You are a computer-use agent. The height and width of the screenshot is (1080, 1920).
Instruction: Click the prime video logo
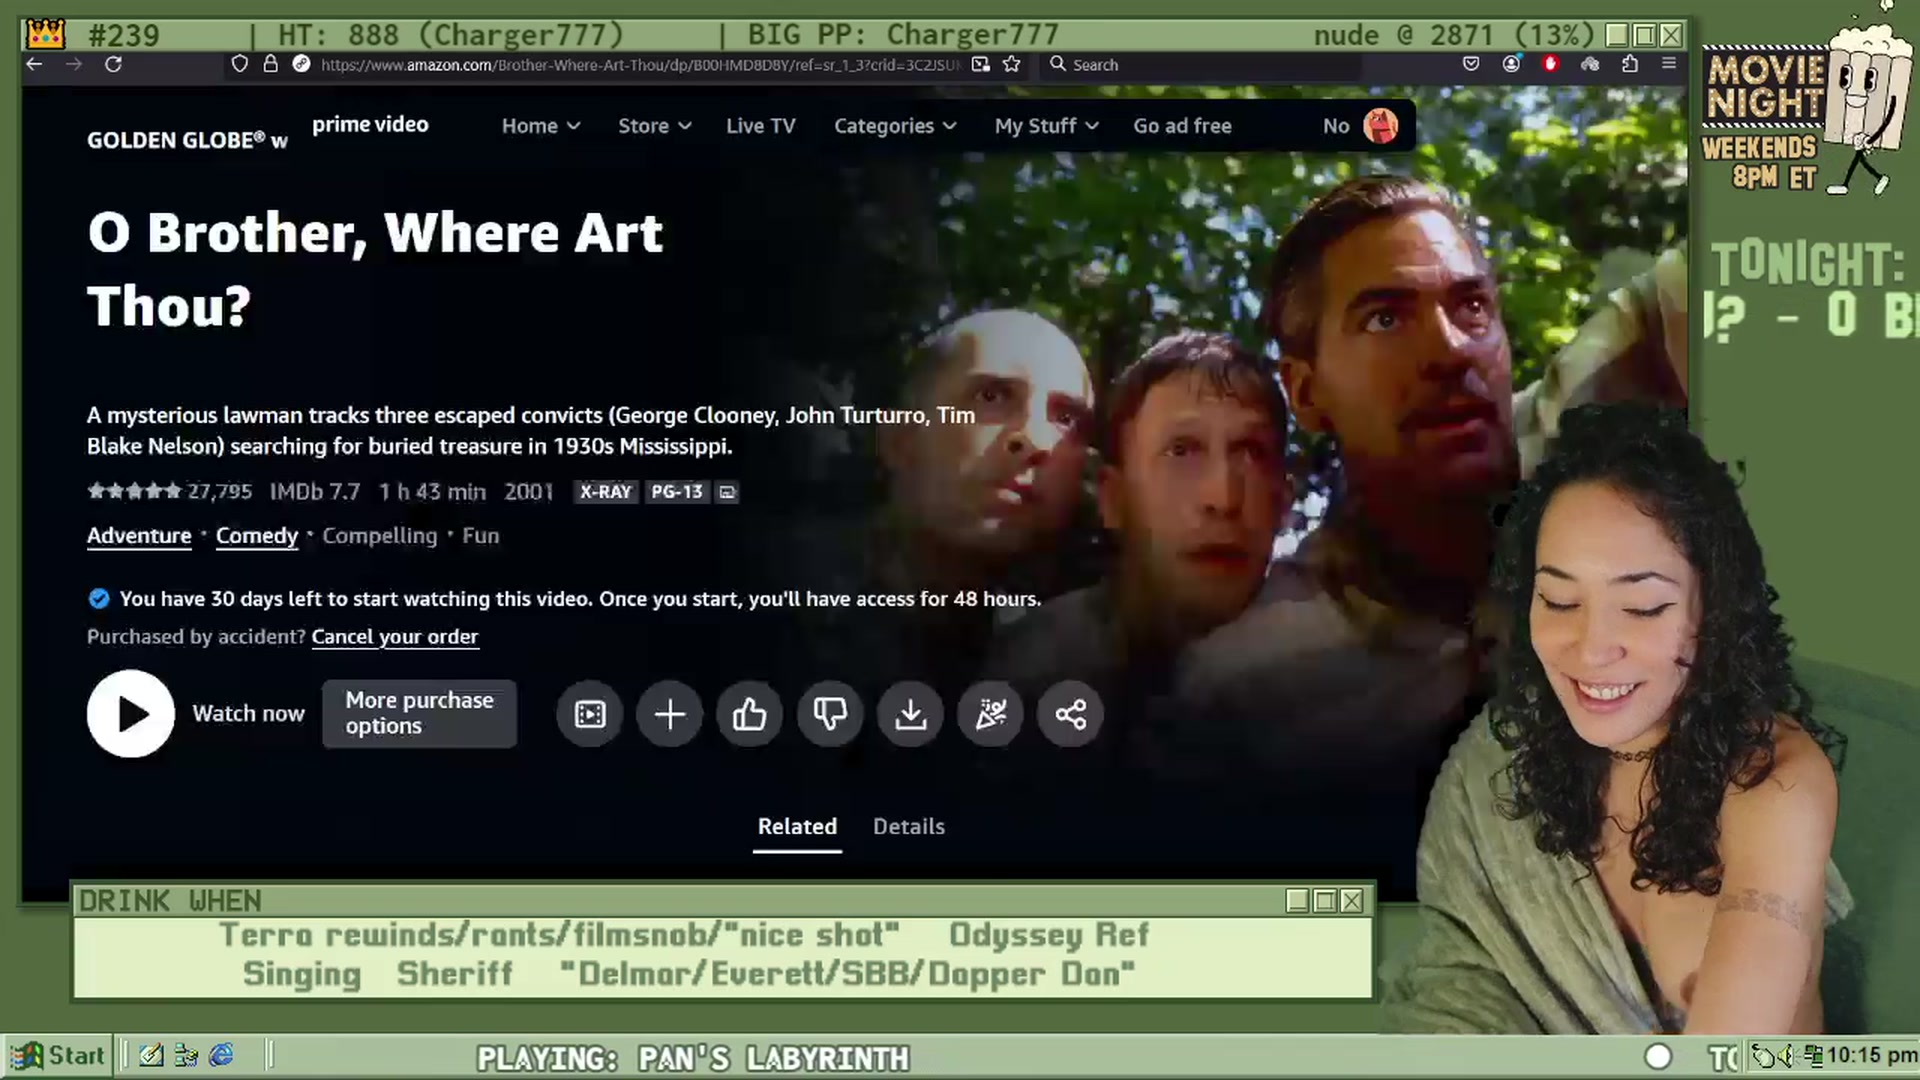tap(370, 125)
